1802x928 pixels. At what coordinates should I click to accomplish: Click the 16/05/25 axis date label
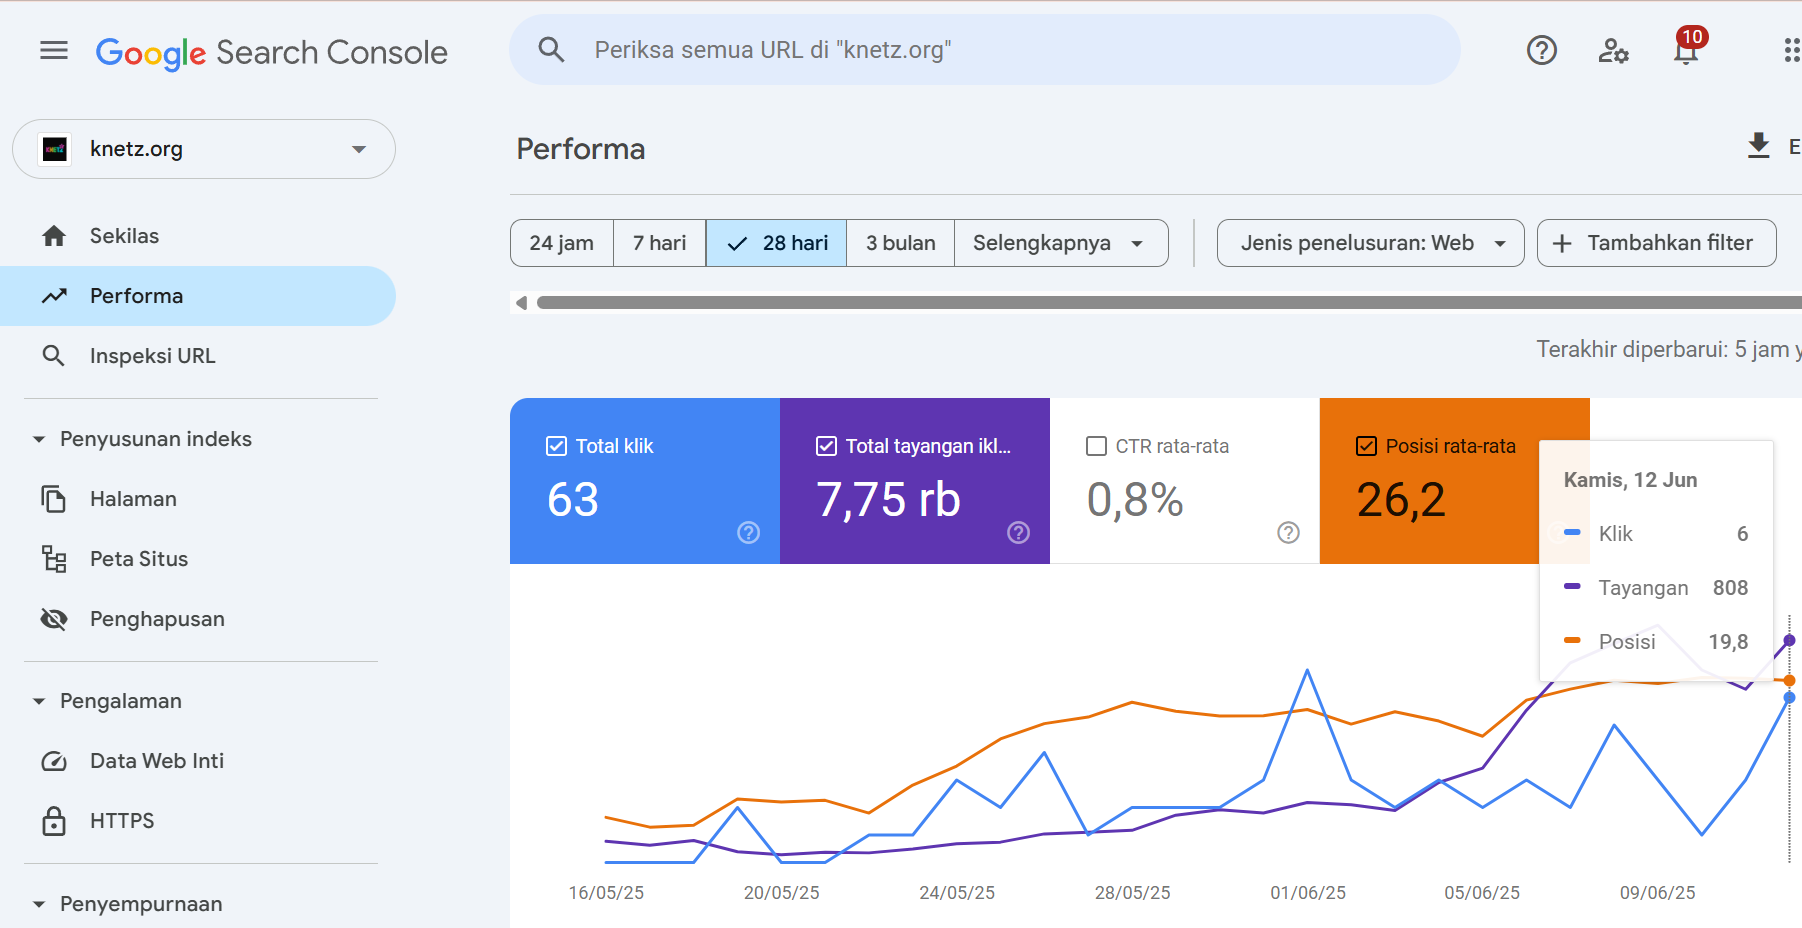(606, 893)
